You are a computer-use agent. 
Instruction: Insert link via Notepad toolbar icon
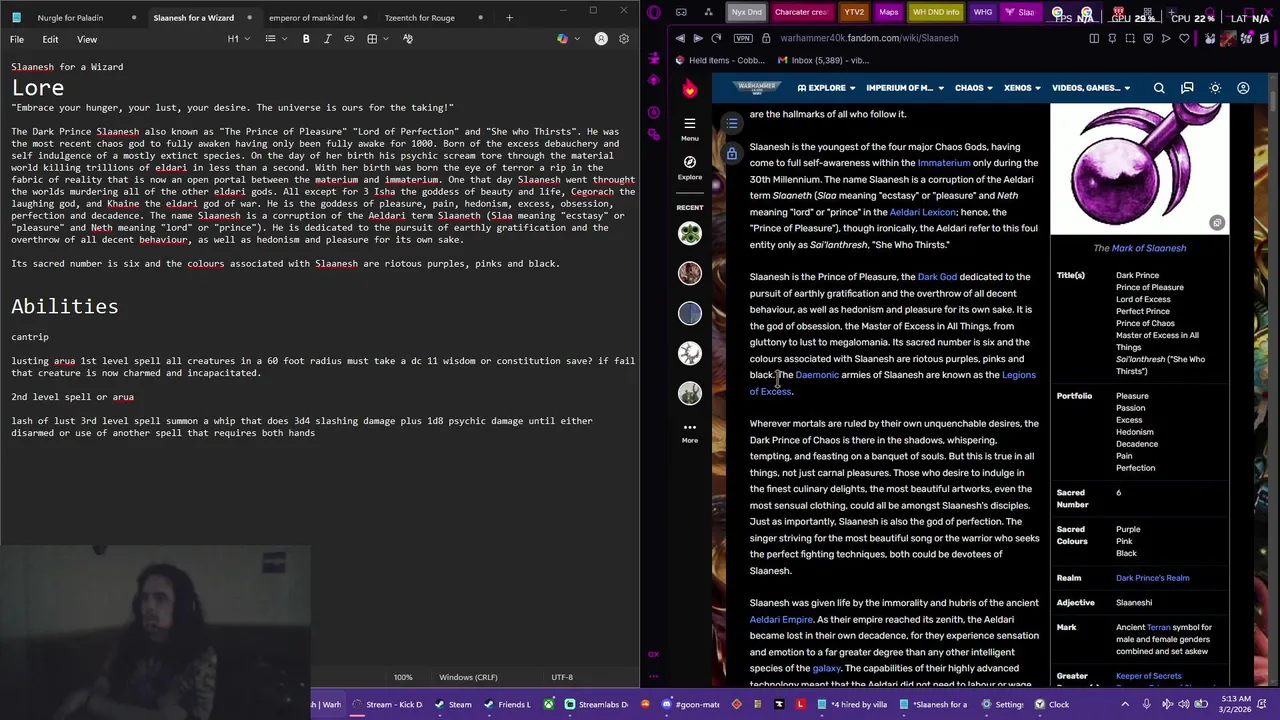tap(349, 39)
